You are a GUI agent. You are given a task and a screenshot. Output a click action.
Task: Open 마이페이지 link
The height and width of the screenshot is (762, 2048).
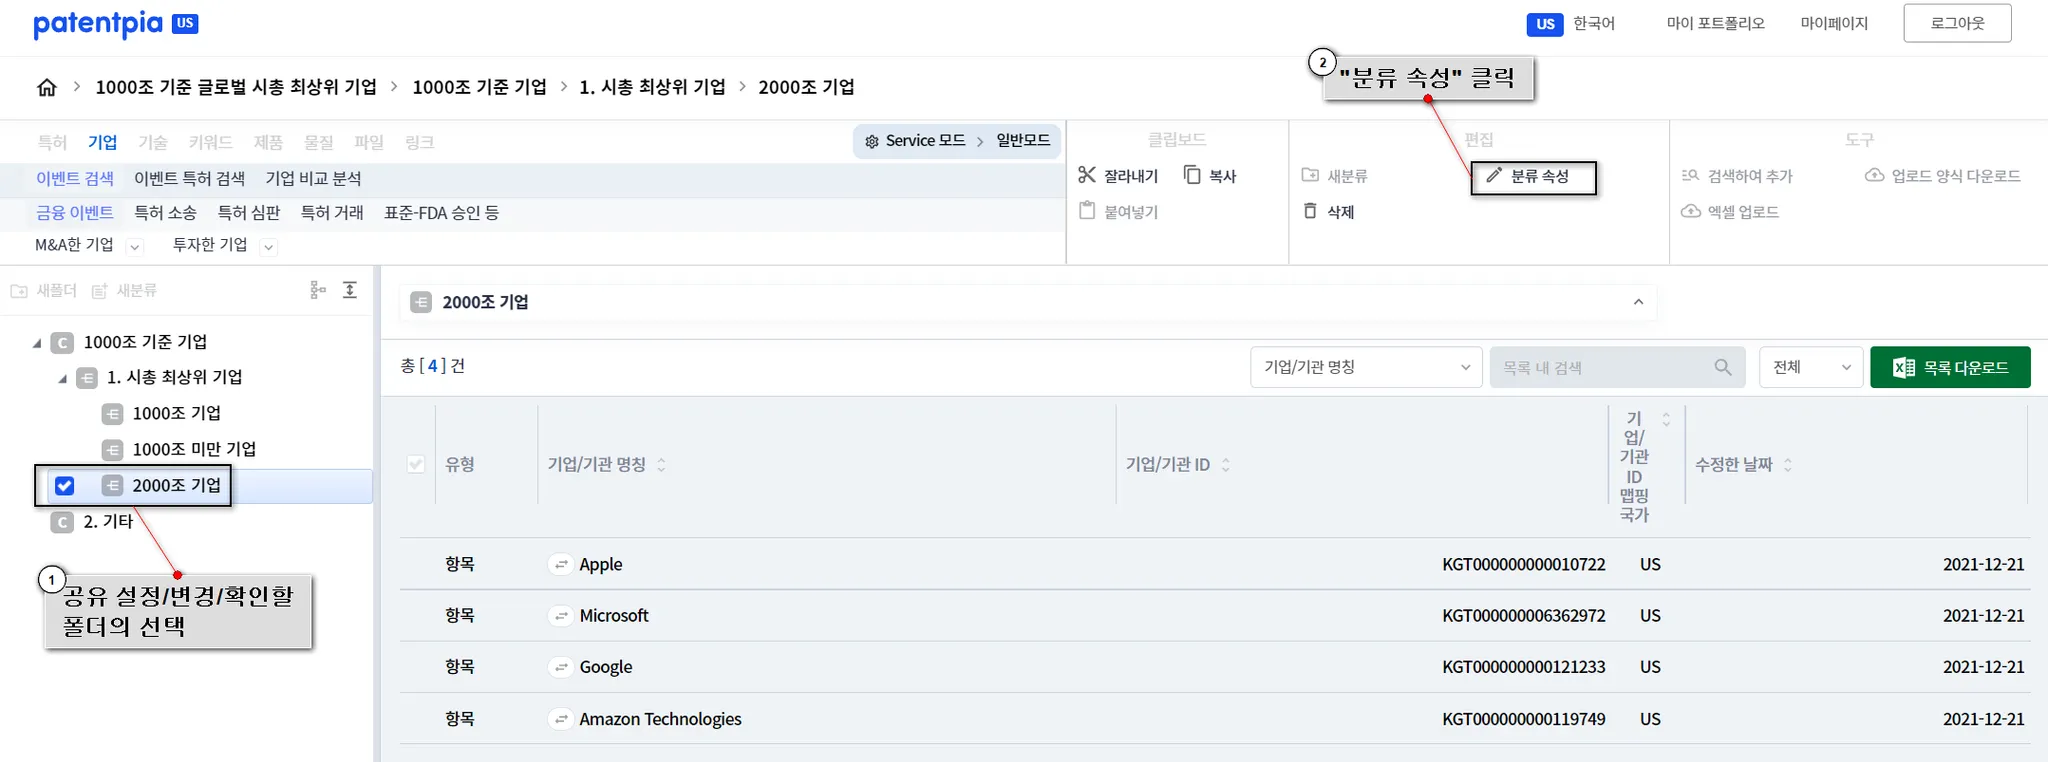pyautogui.click(x=1834, y=23)
